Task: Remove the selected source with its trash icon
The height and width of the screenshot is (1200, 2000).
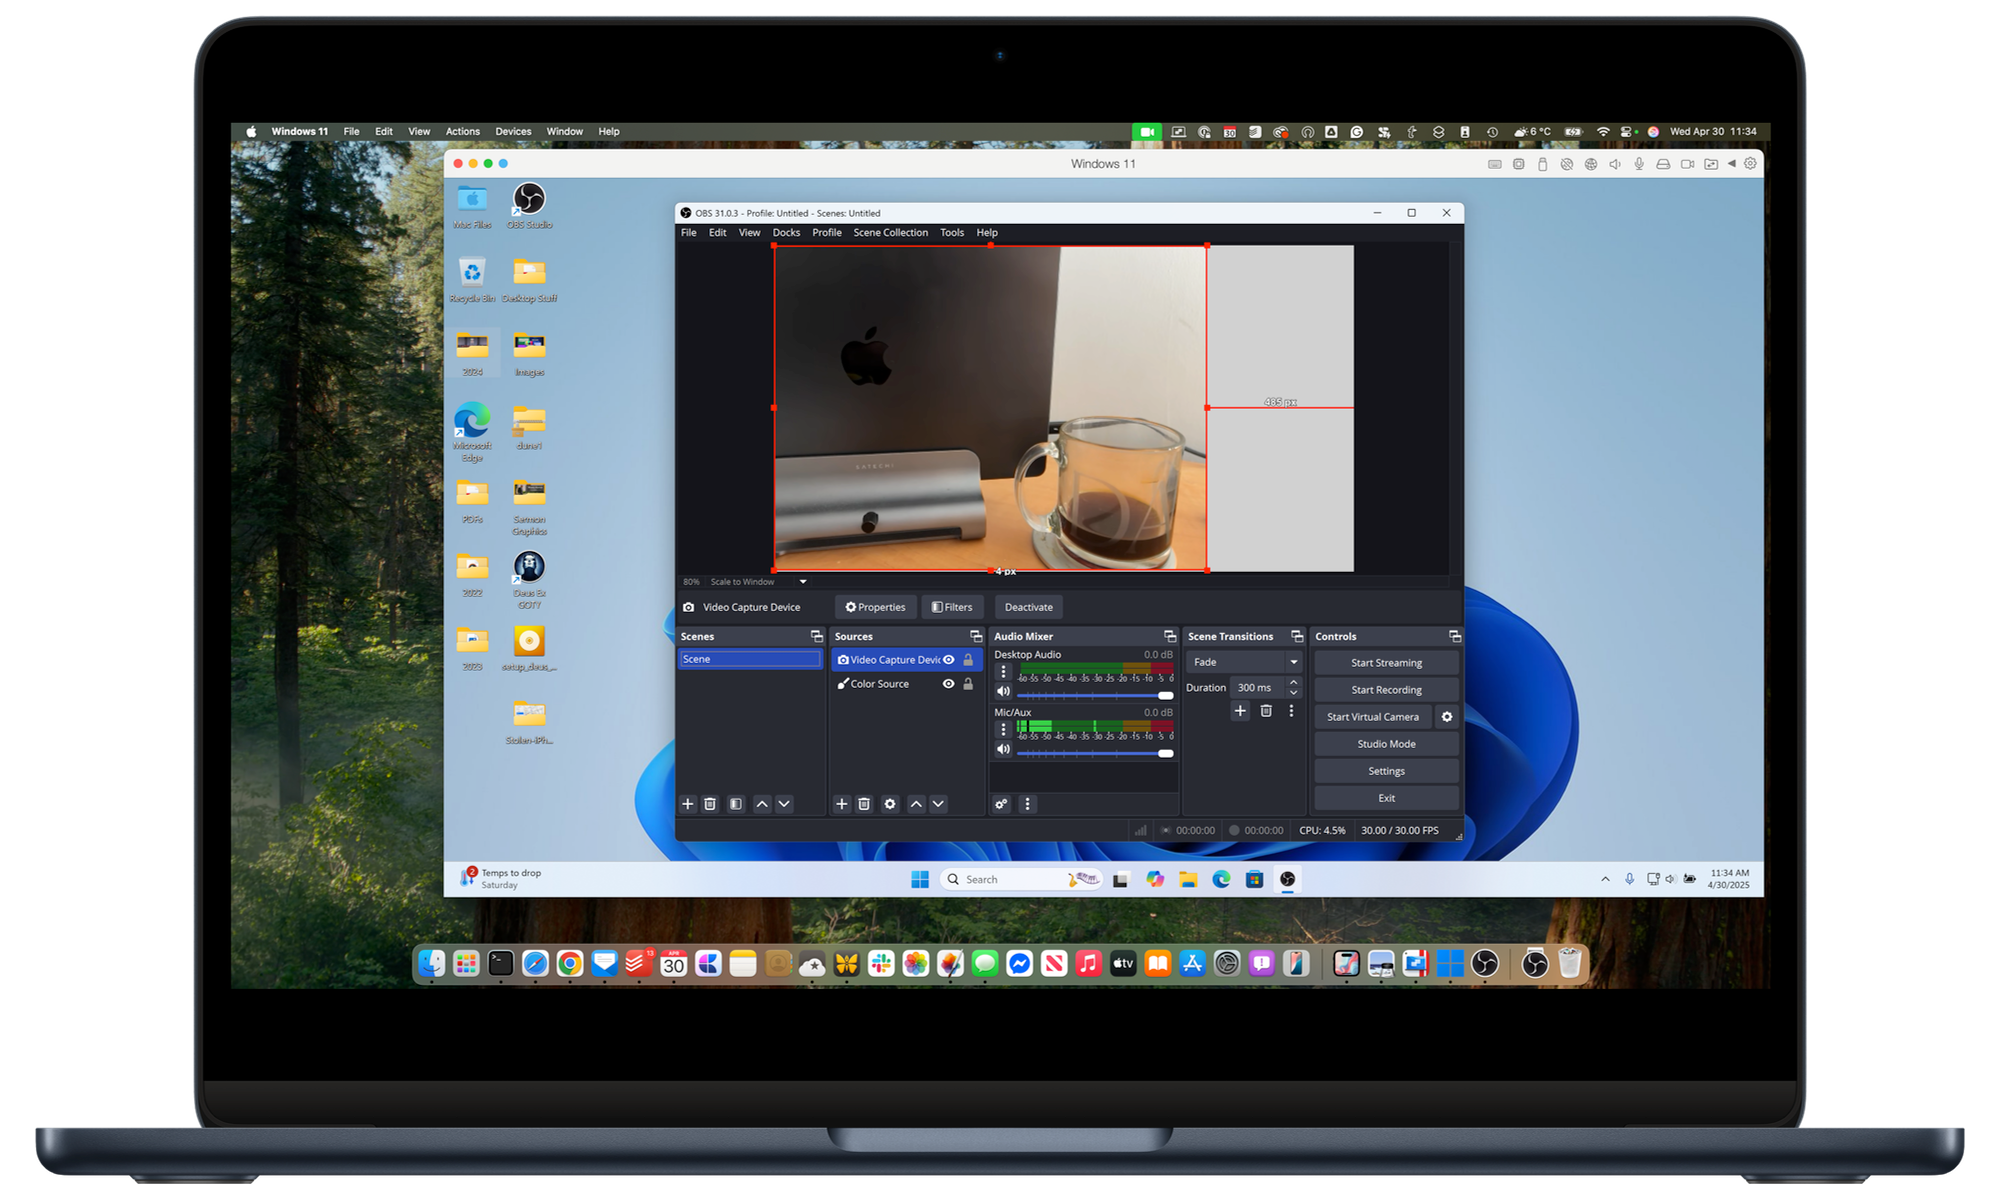Action: [864, 804]
